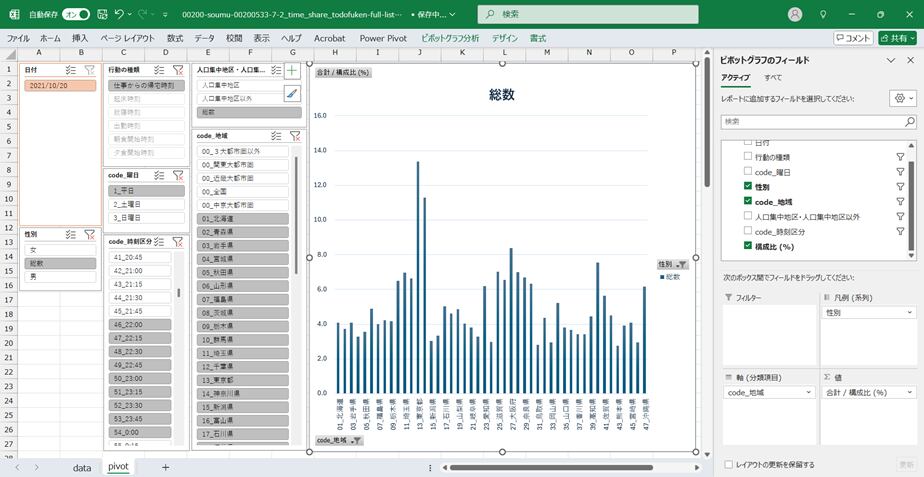Clear the filter on the code_地域 slicer
The width and height of the screenshot is (924, 477).
click(294, 136)
